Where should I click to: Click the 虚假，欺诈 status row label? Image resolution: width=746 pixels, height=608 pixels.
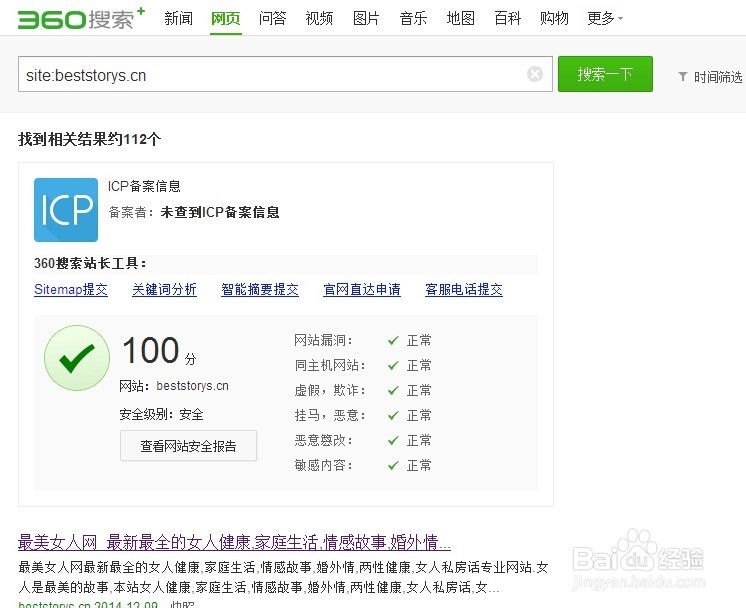330,390
